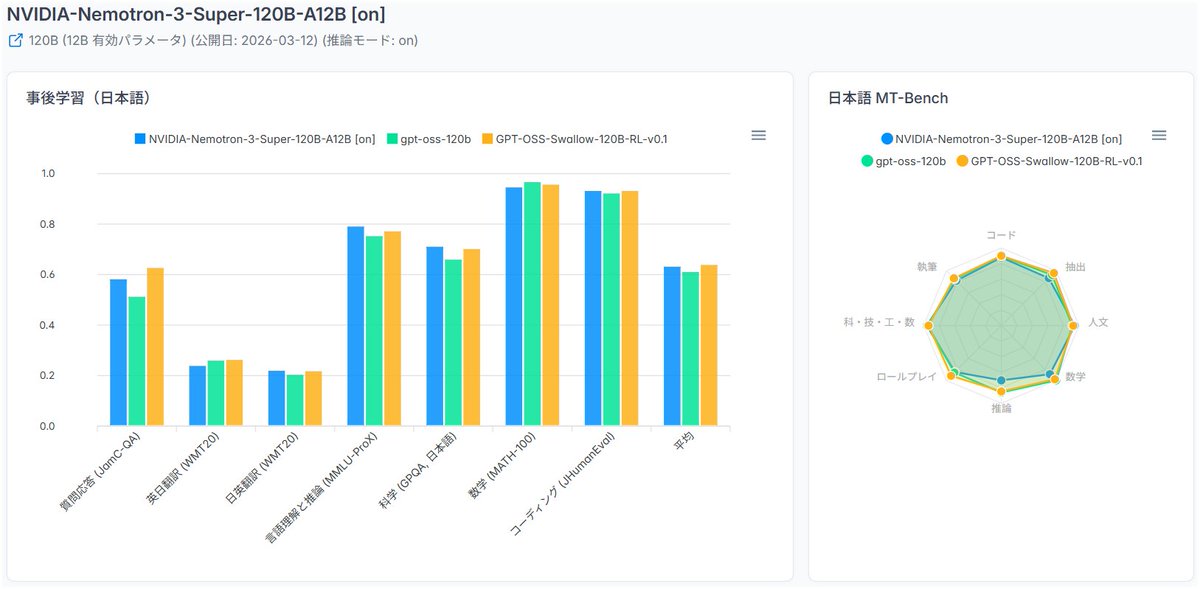Viewport: 1200px width, 589px height.
Task: Click the 言語理解と推論 (MMLU-ProX) axis label
Action: [319, 488]
